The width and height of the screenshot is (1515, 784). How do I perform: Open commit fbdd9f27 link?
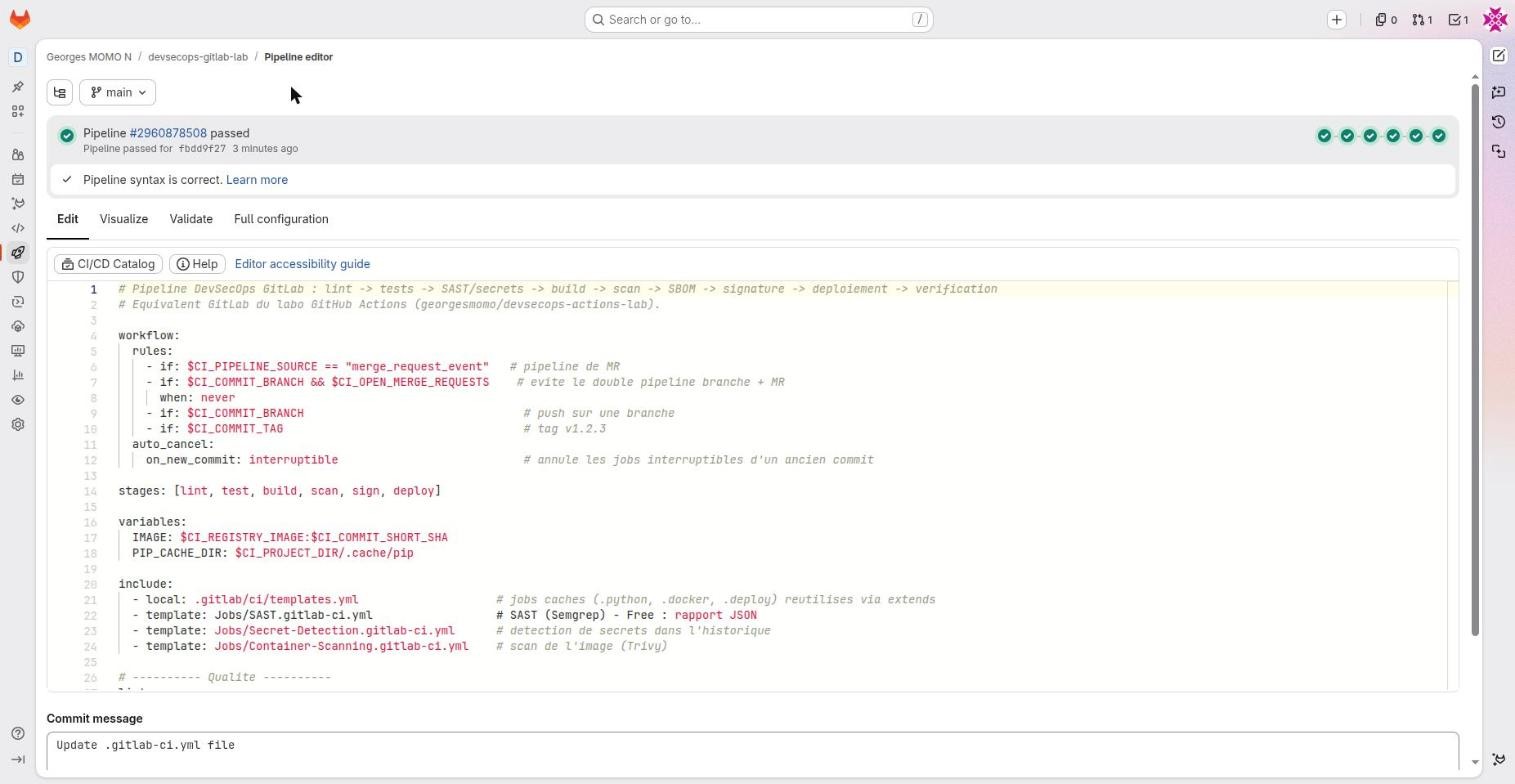202,149
